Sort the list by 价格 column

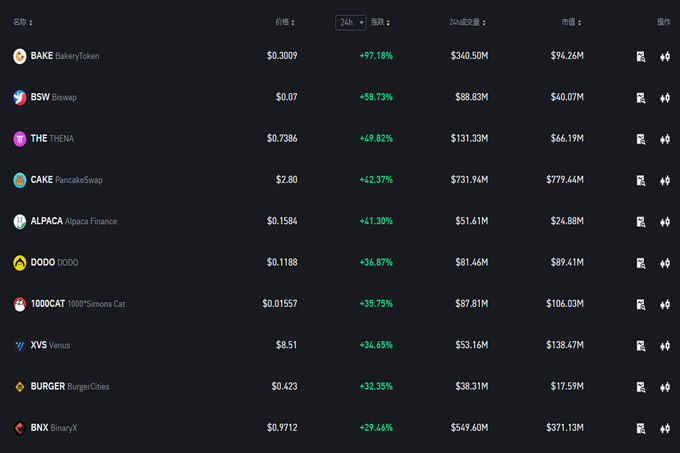[x=286, y=22]
